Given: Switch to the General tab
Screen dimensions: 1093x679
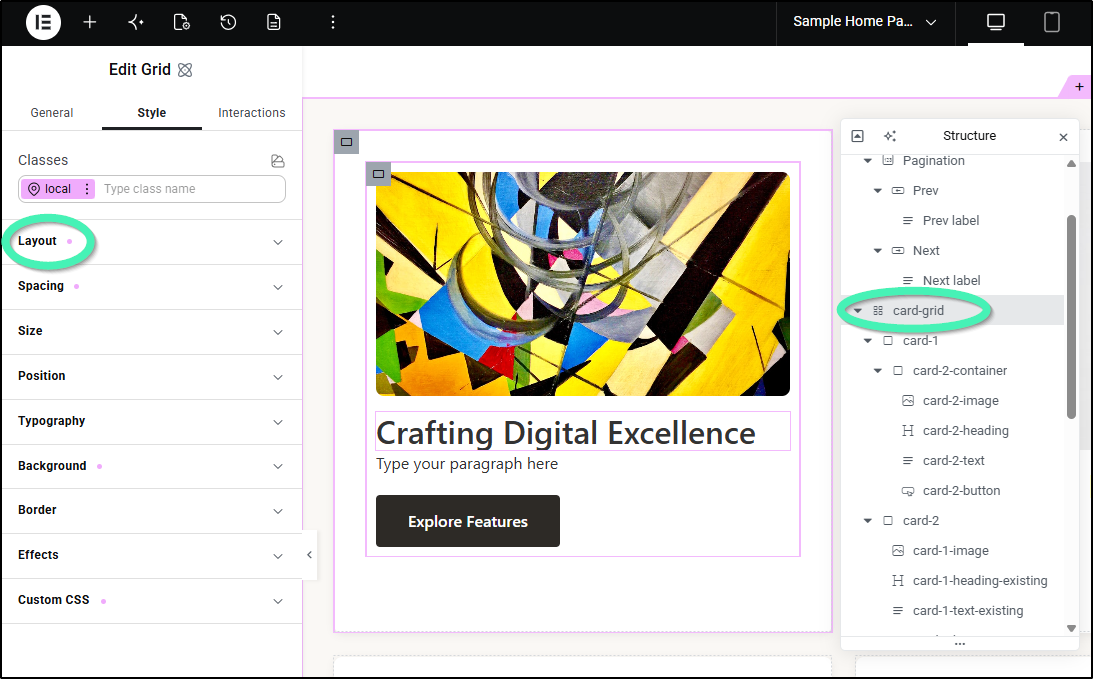Looking at the screenshot, I should pos(52,113).
